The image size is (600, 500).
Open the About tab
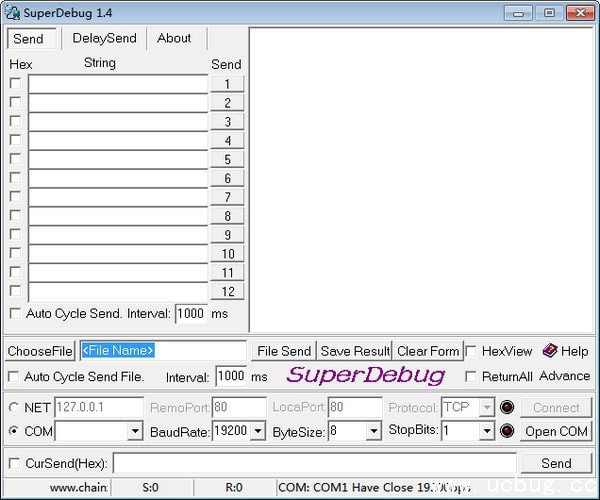174,38
